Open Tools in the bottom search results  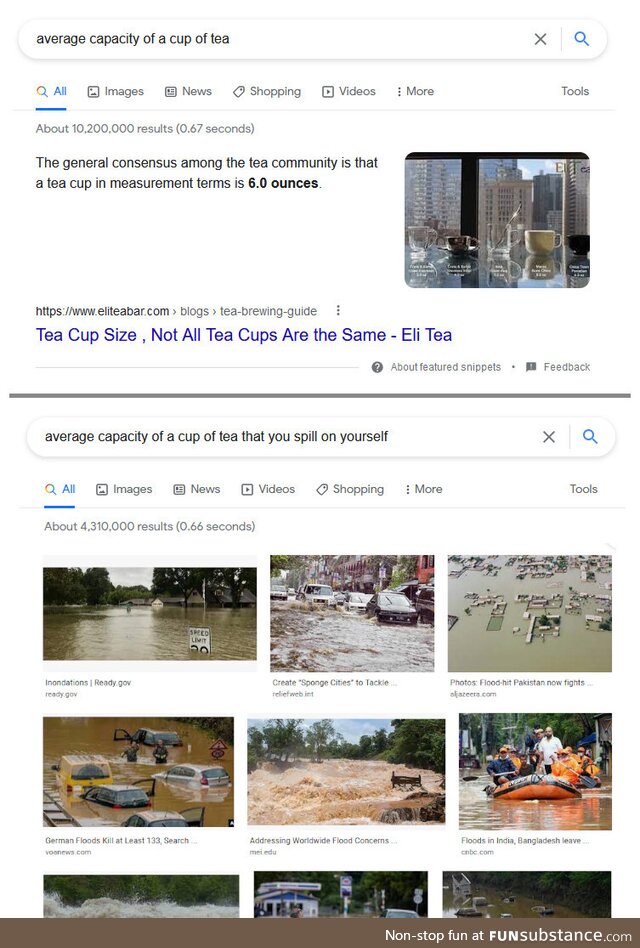[x=583, y=489]
